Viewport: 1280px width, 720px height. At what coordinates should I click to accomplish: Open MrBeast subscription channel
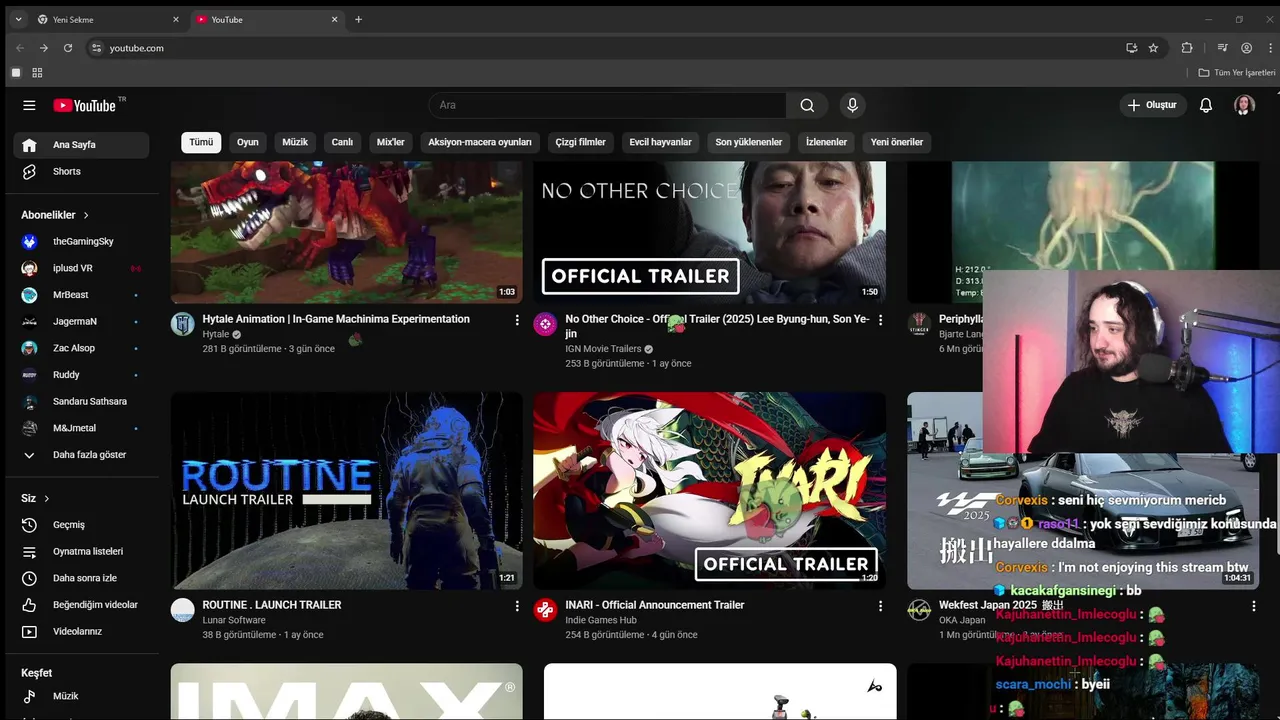pos(81,295)
